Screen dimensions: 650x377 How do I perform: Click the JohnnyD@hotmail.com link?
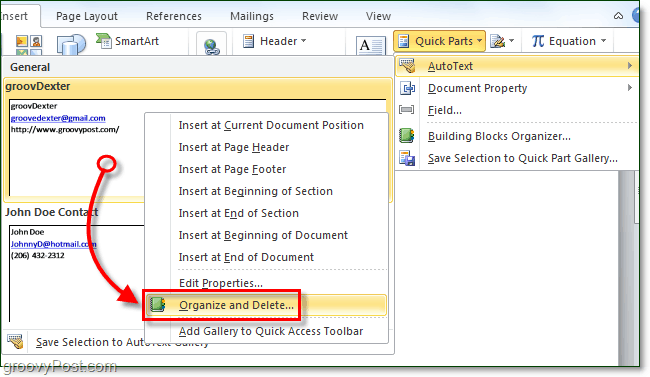(53, 244)
